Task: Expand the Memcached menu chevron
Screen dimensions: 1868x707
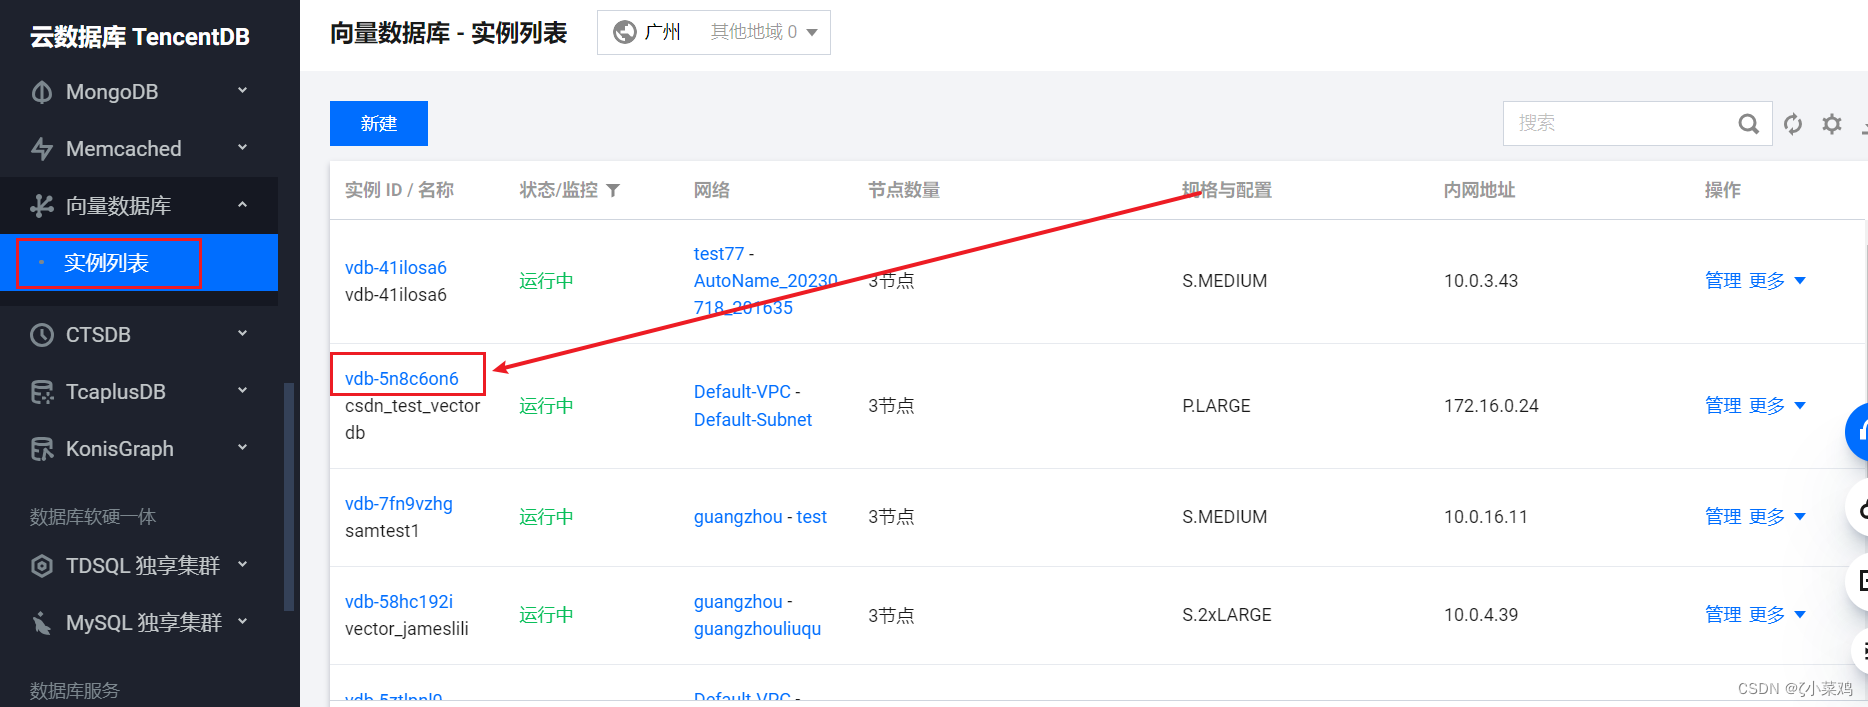Action: coord(242,148)
